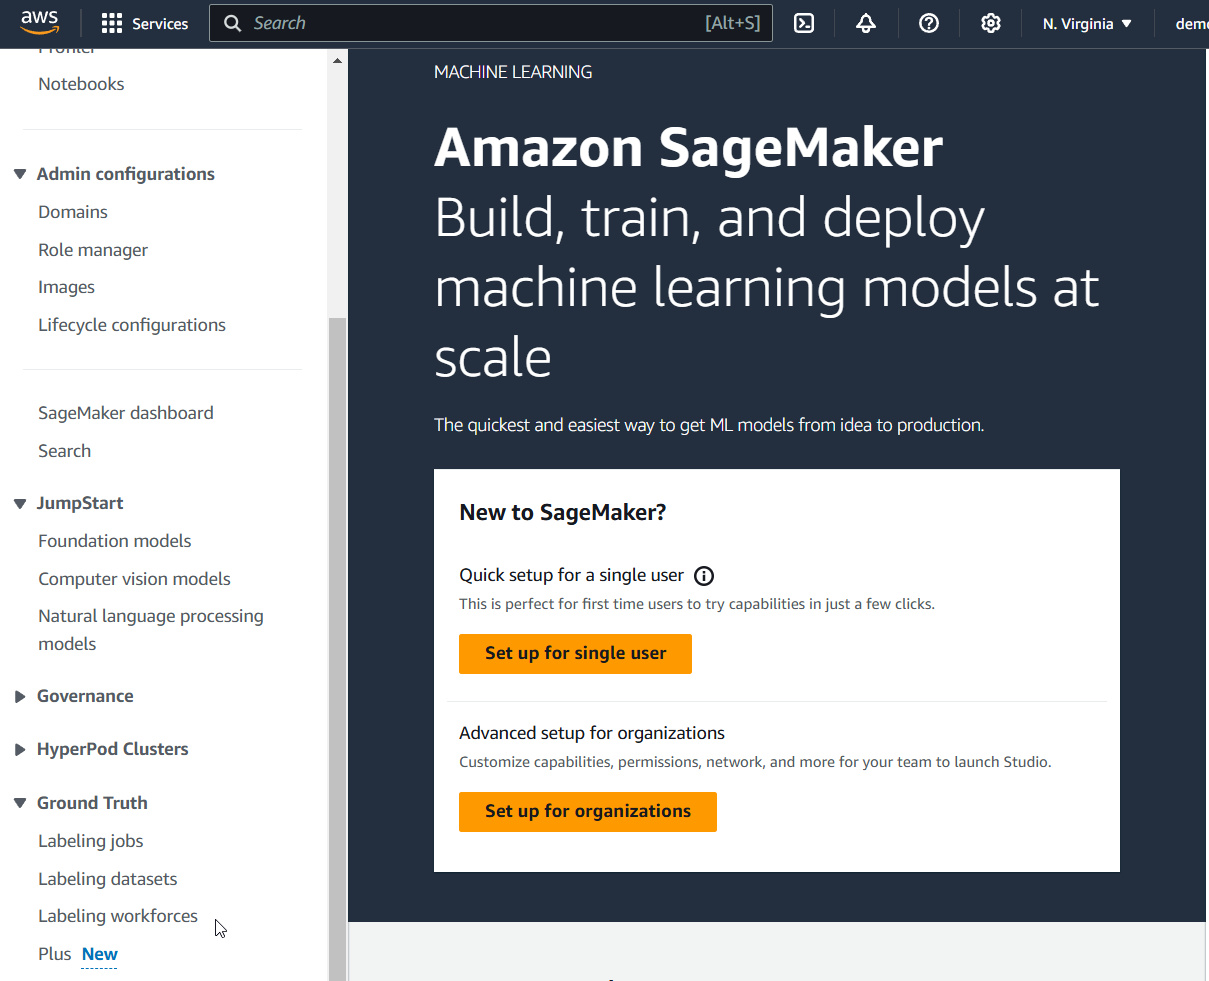
Task: Open Notebooks in the sidebar
Action: tap(81, 84)
